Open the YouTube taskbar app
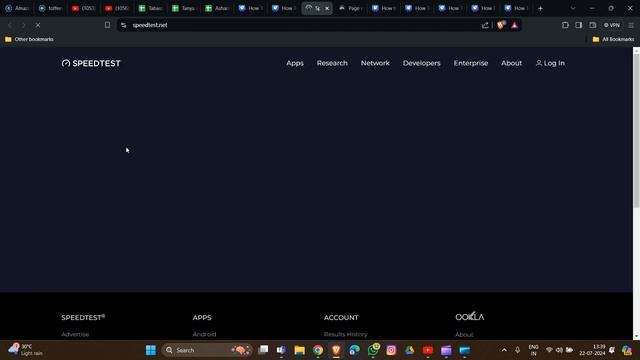 [428, 350]
